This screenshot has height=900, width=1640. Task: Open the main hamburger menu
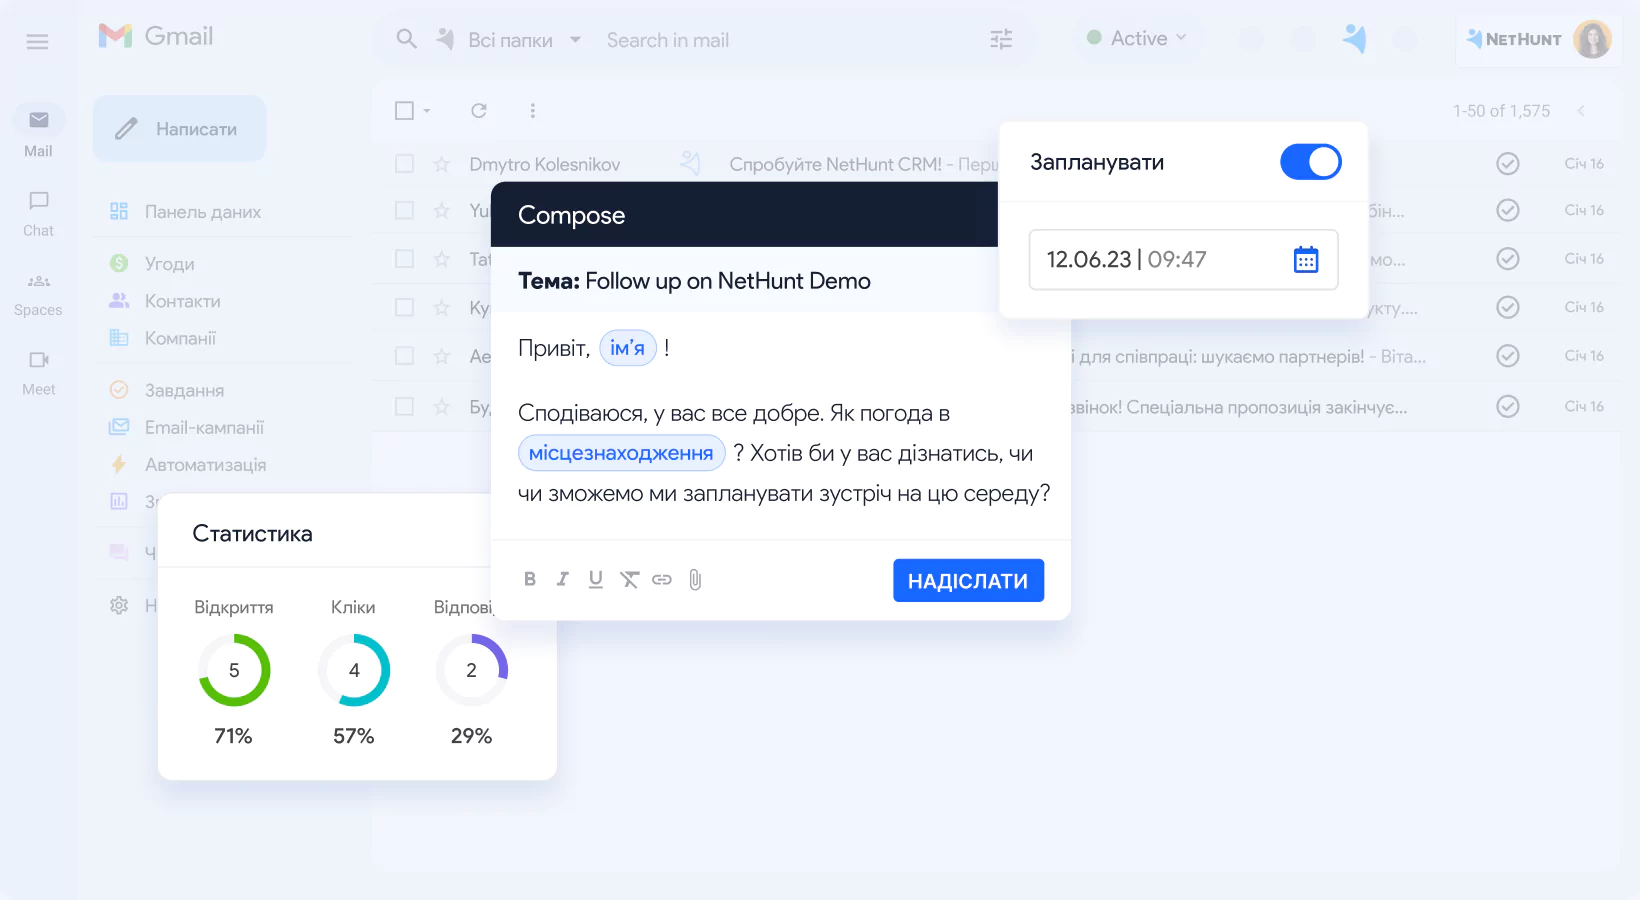[x=37, y=41]
